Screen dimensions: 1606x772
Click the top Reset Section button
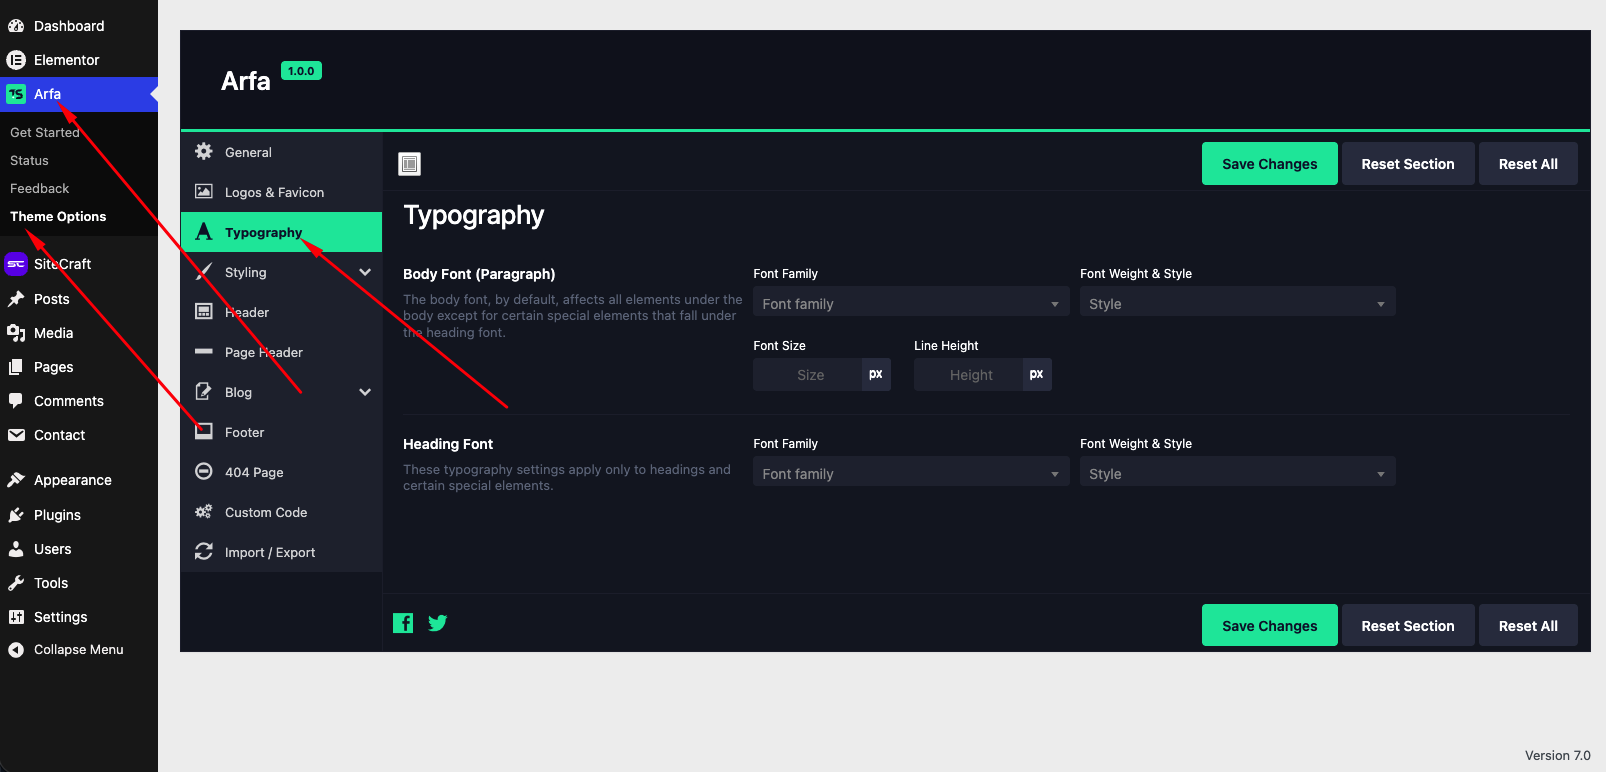(1407, 164)
